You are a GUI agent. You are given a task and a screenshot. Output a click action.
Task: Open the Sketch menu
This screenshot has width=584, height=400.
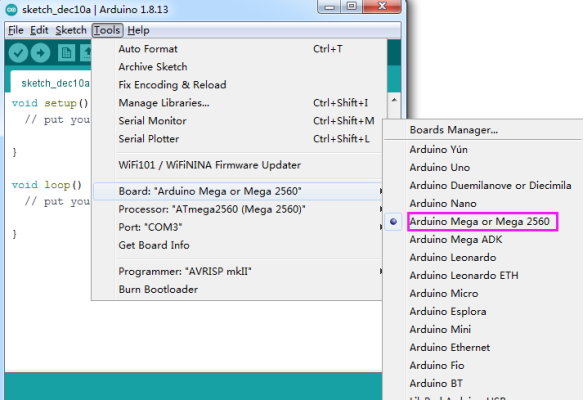pyautogui.click(x=71, y=30)
